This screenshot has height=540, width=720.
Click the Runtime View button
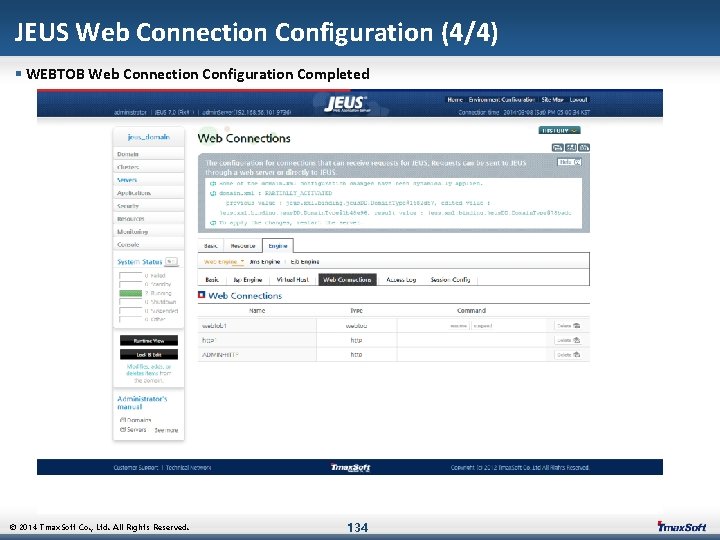coord(149,340)
